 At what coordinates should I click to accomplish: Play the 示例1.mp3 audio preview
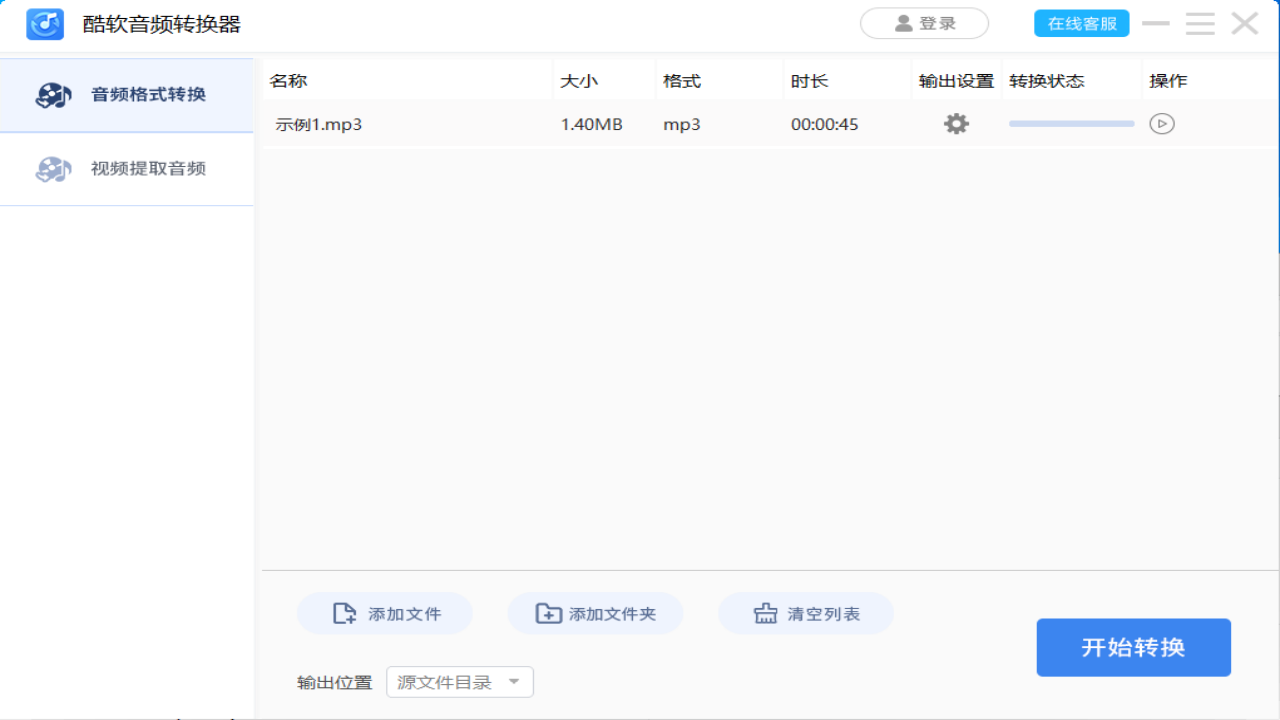1162,123
